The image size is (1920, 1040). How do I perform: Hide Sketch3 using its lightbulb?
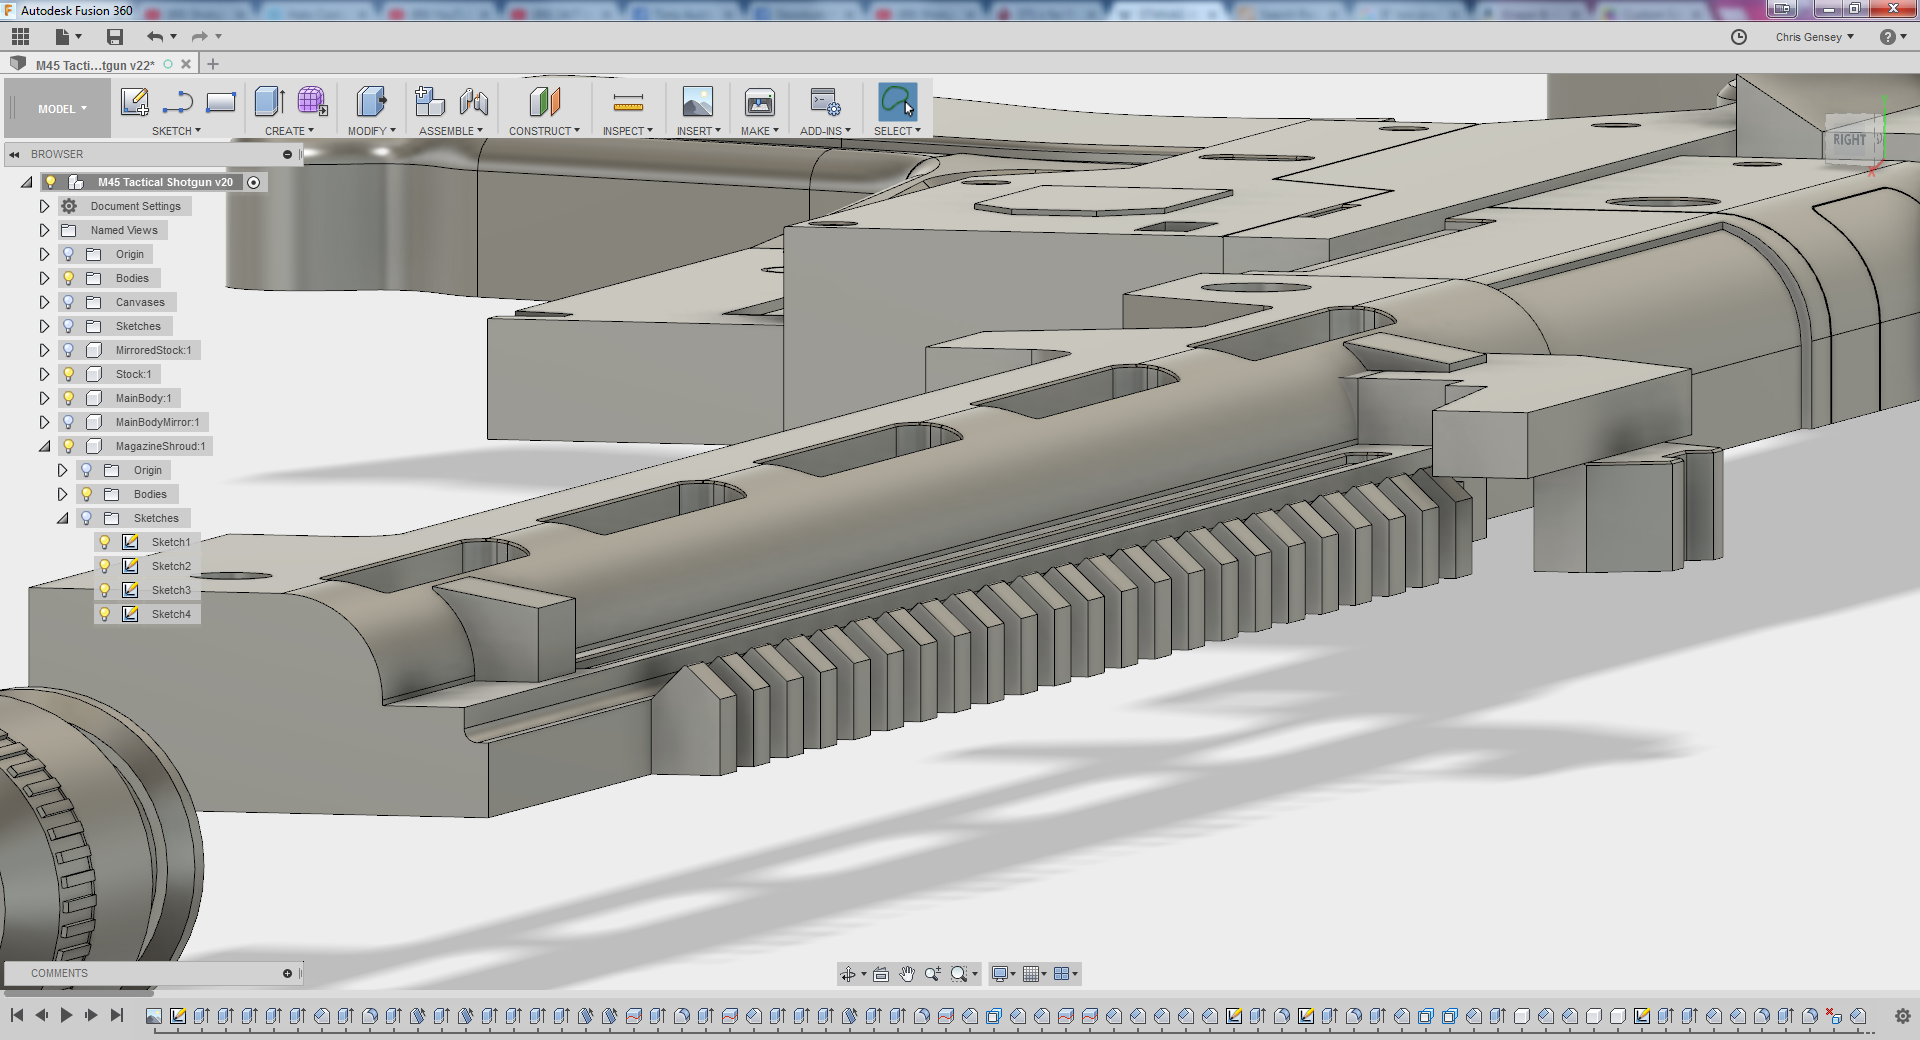pos(105,590)
